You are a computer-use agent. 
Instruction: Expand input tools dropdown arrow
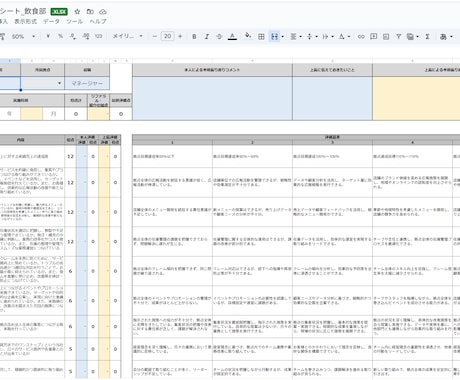[x=451, y=37]
